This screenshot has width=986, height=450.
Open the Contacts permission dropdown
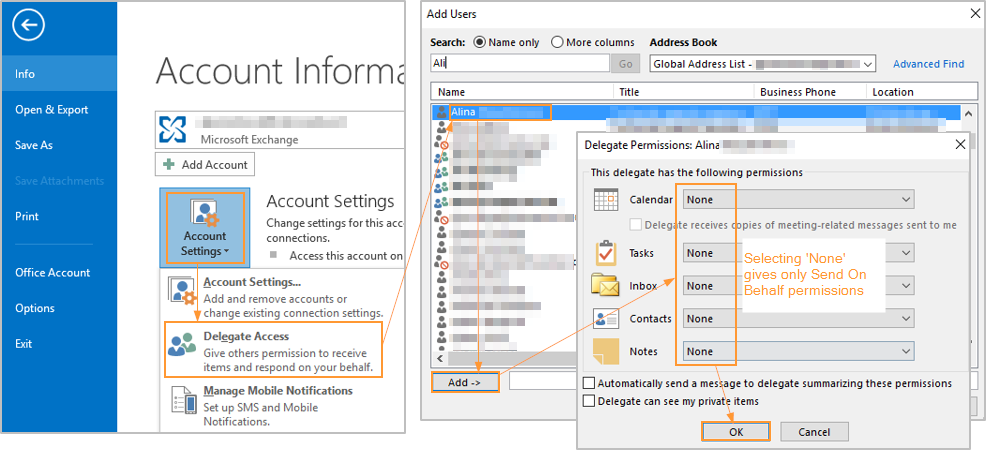(x=798, y=319)
